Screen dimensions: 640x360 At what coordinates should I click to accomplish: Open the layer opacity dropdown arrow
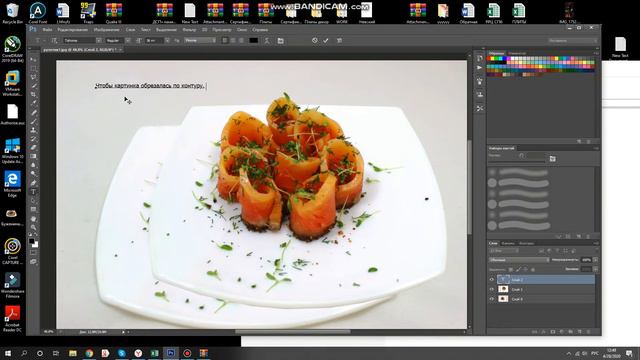(596, 260)
